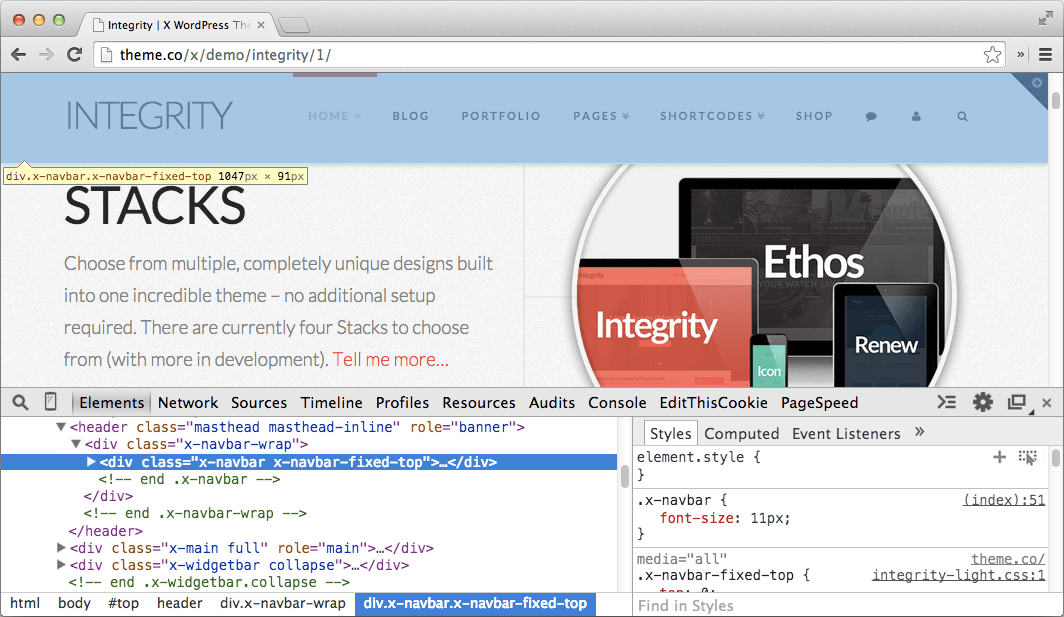Open DevTools settings gear
Screen dimensions: 1064x617
983,403
